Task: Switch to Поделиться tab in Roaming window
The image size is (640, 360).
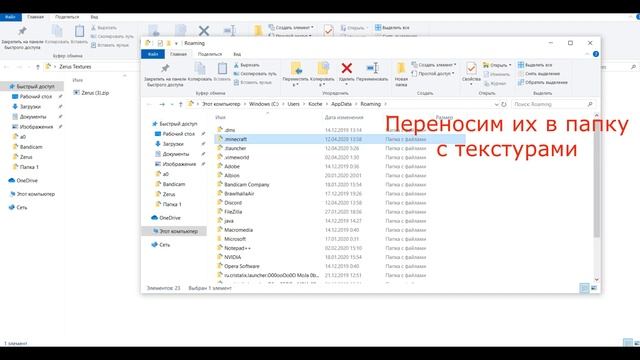Action: [210, 54]
